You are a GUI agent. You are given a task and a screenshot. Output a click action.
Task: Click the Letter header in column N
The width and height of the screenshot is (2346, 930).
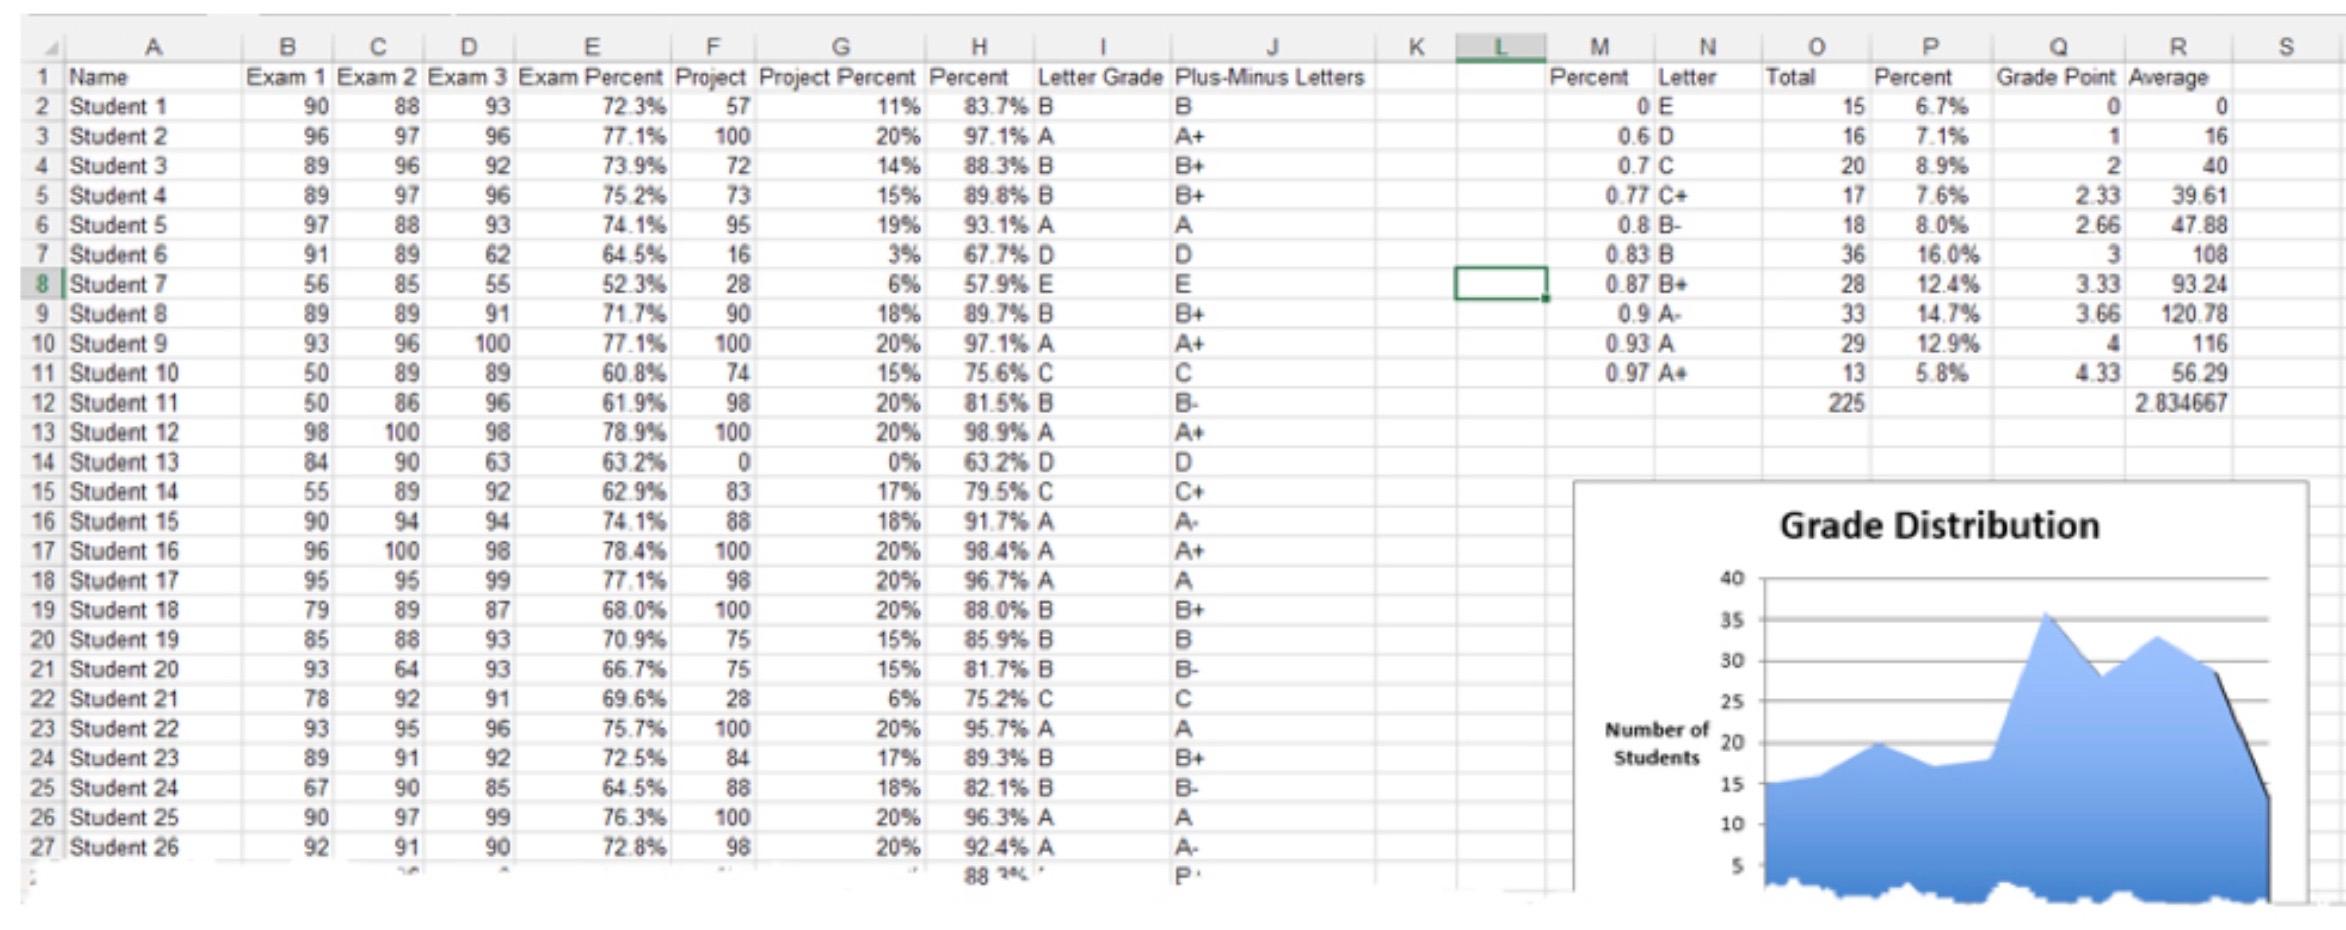click(1707, 77)
